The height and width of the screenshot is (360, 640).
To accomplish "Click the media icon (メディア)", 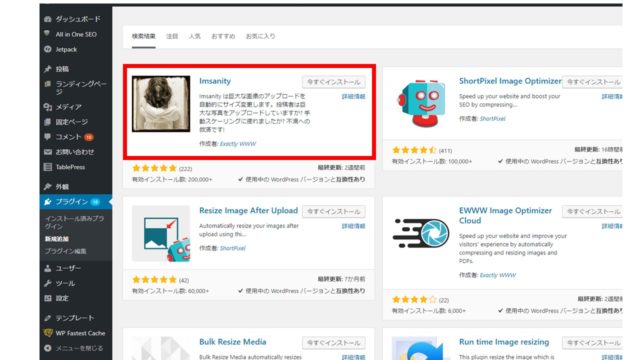I will tap(48, 107).
